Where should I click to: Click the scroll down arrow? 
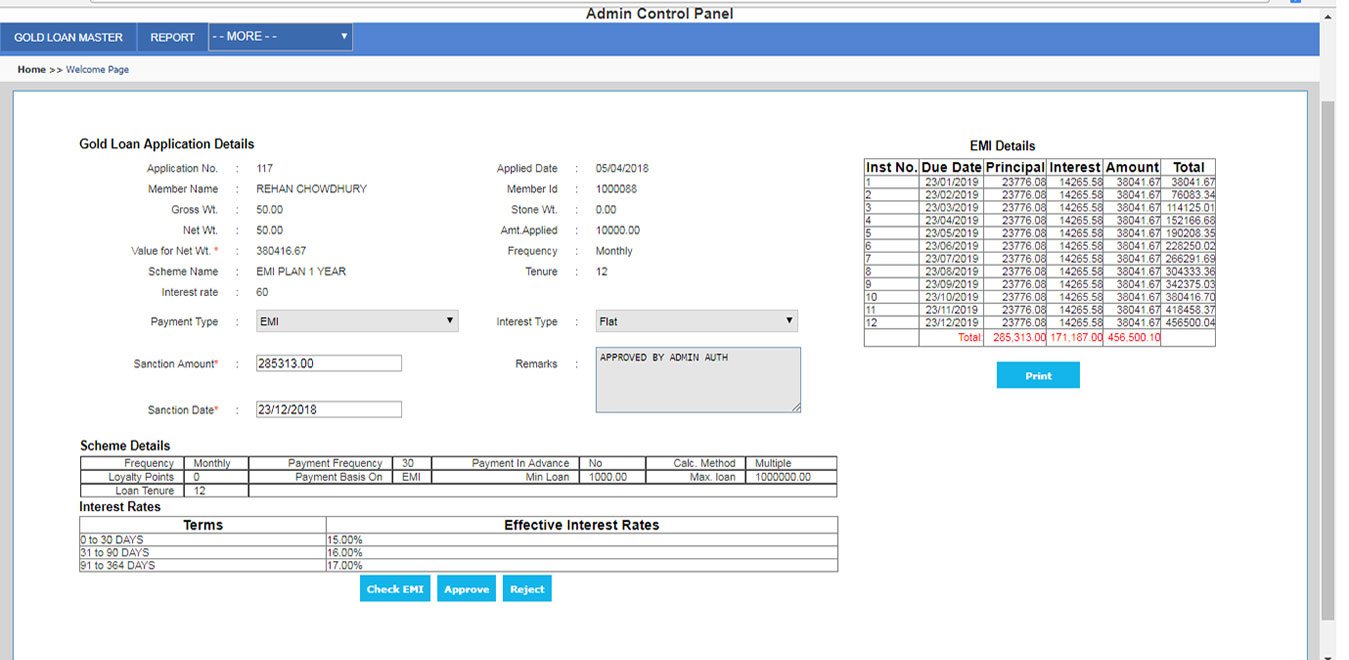click(1328, 655)
